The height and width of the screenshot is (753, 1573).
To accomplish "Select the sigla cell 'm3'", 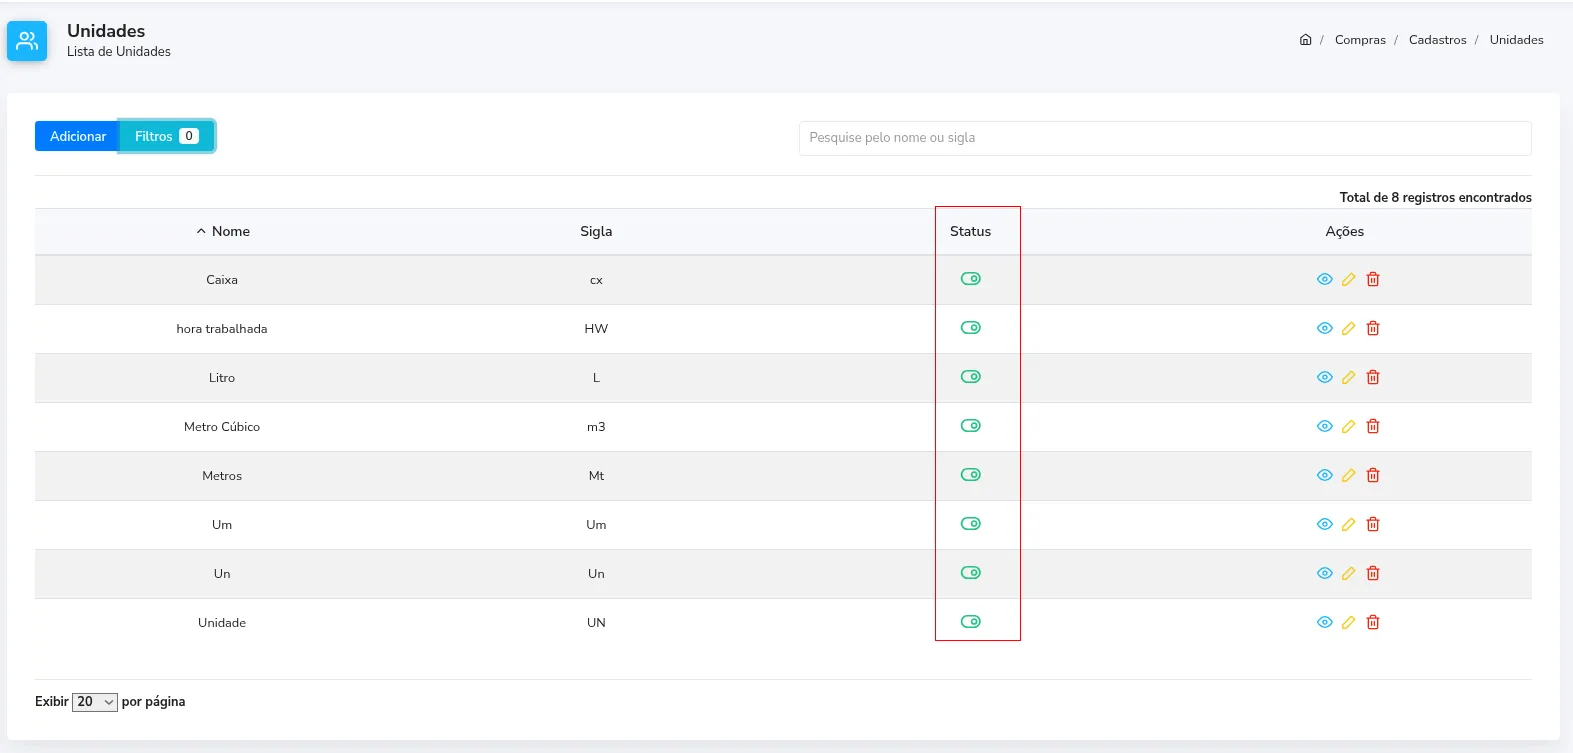I will click(596, 427).
